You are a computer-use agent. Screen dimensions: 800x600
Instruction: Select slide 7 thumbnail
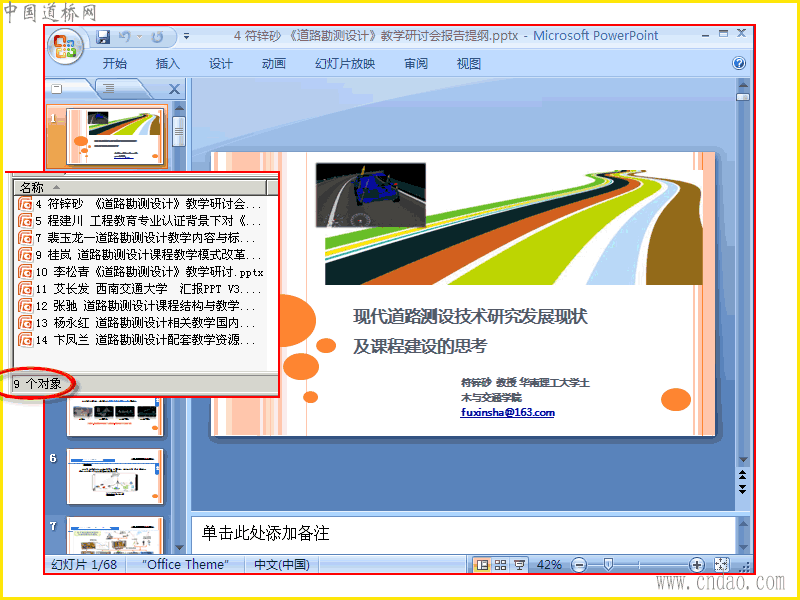(x=115, y=536)
